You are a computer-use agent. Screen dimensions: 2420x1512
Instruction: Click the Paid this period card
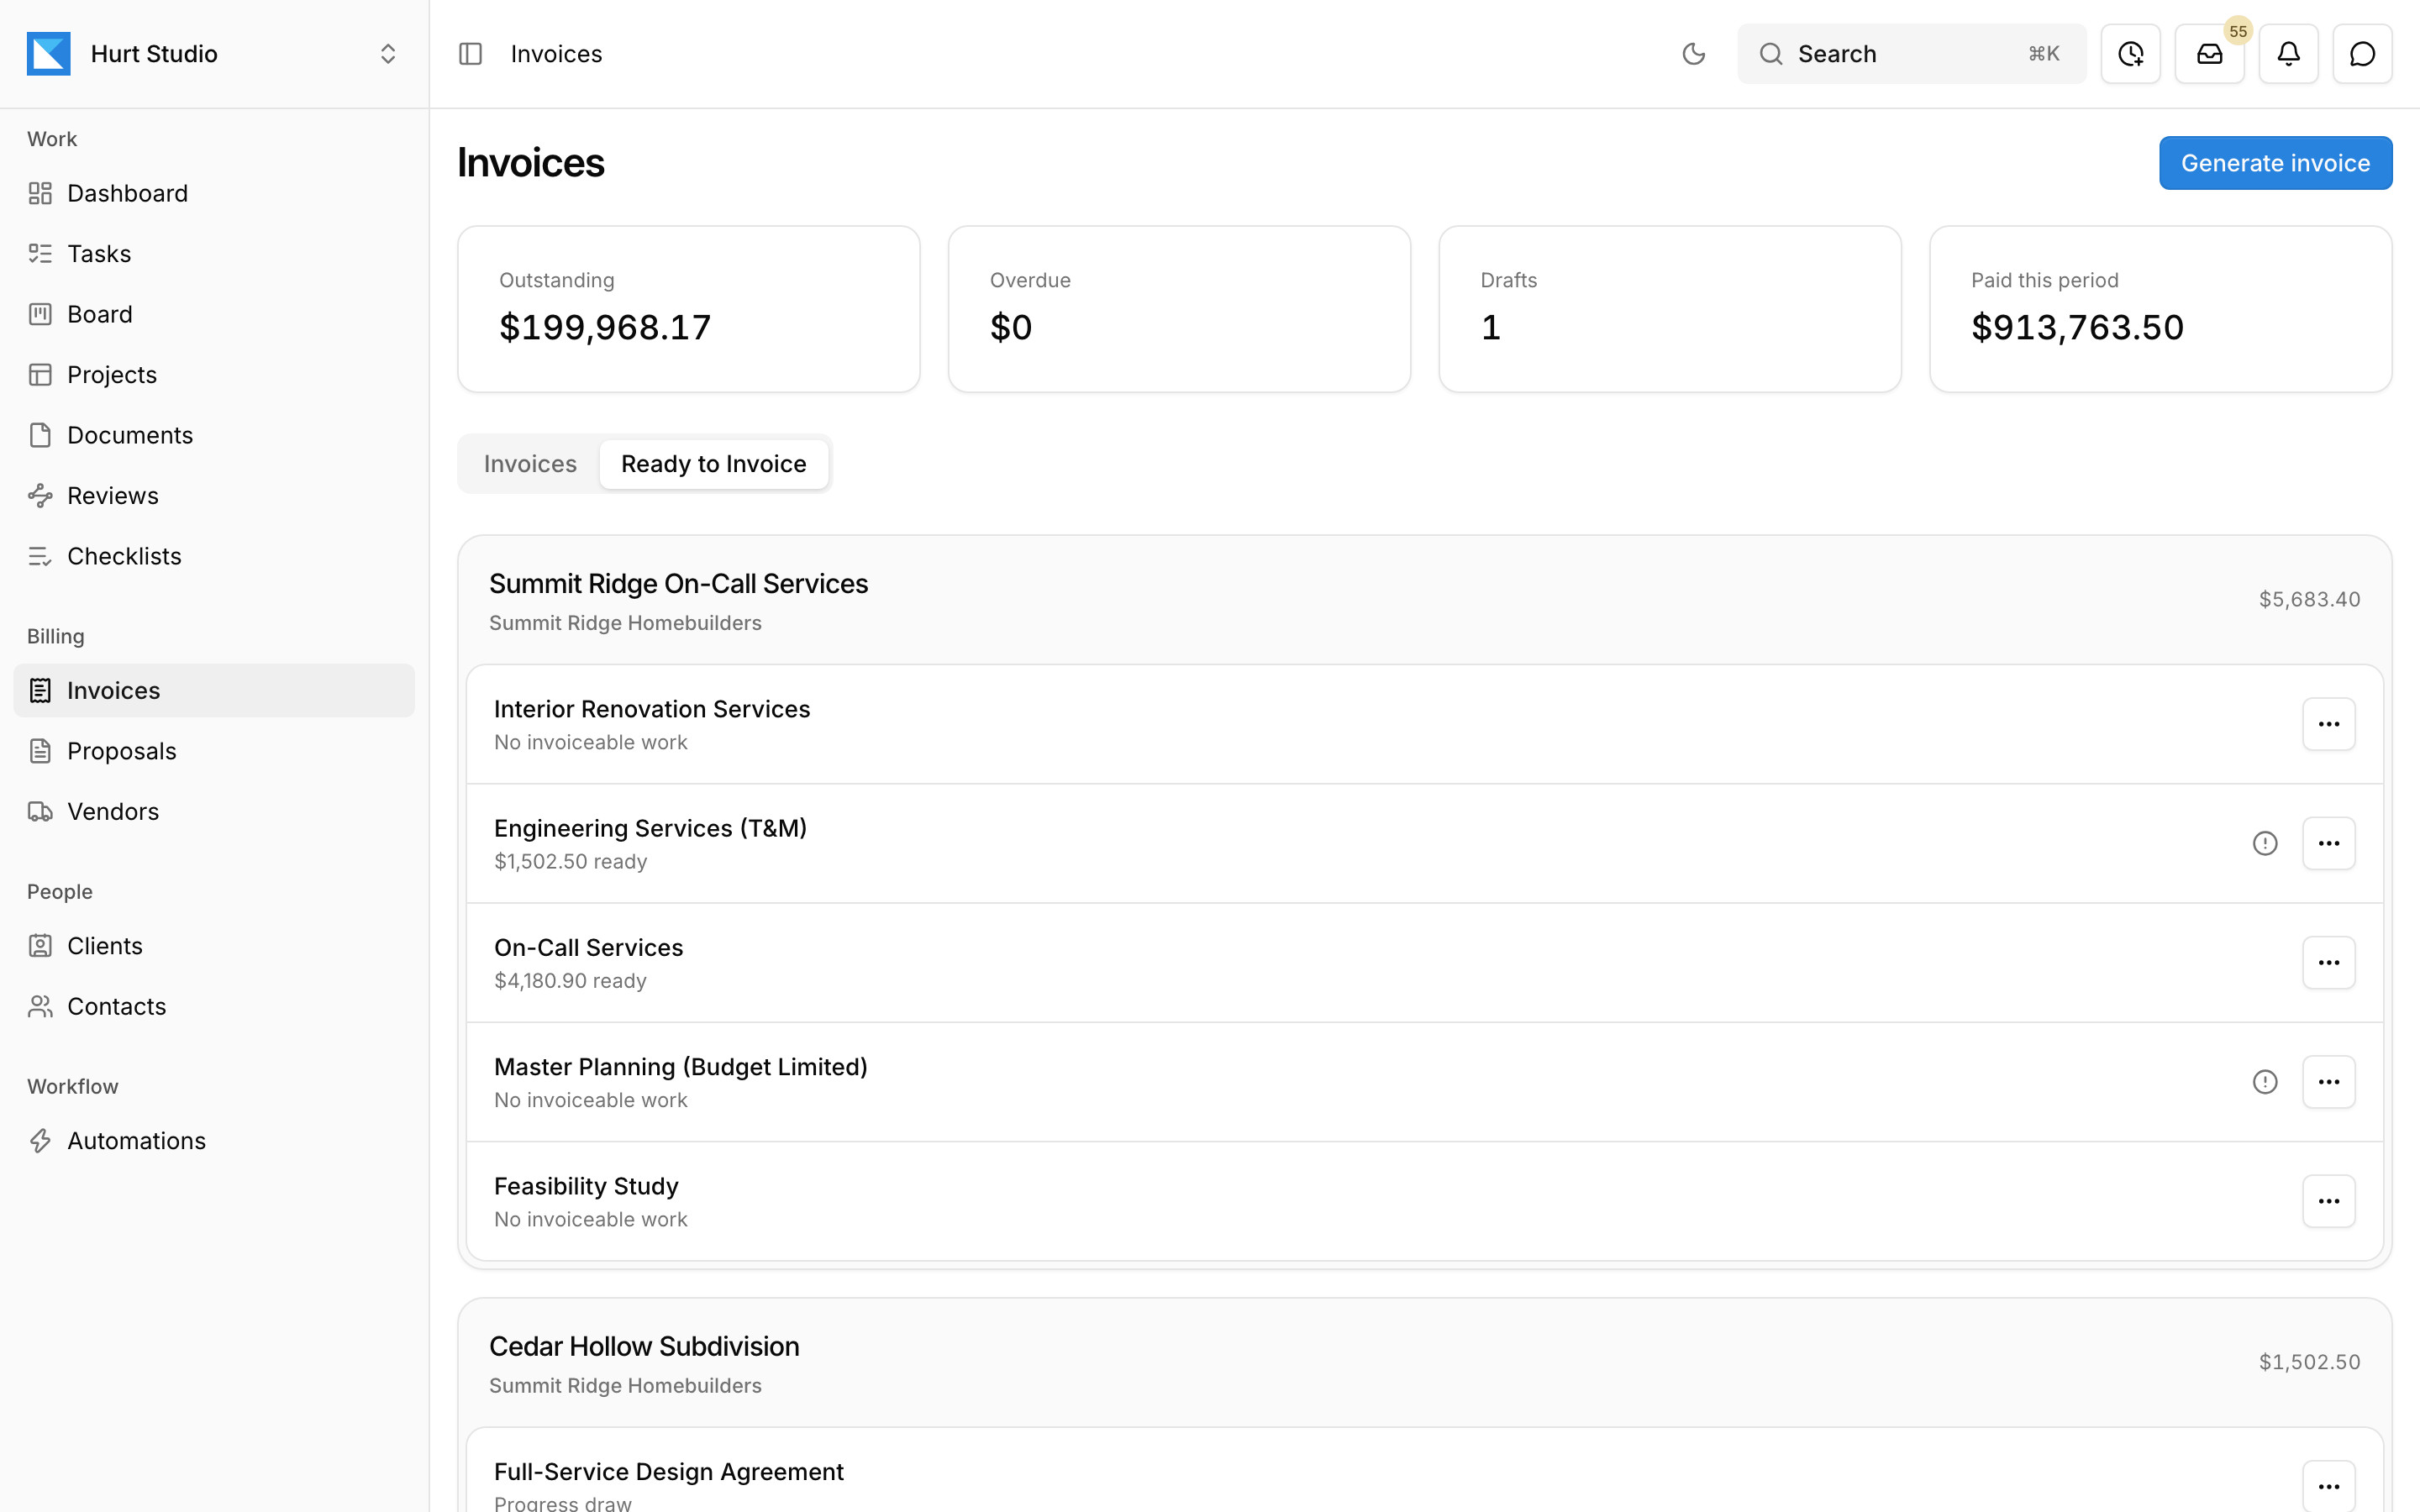2160,309
